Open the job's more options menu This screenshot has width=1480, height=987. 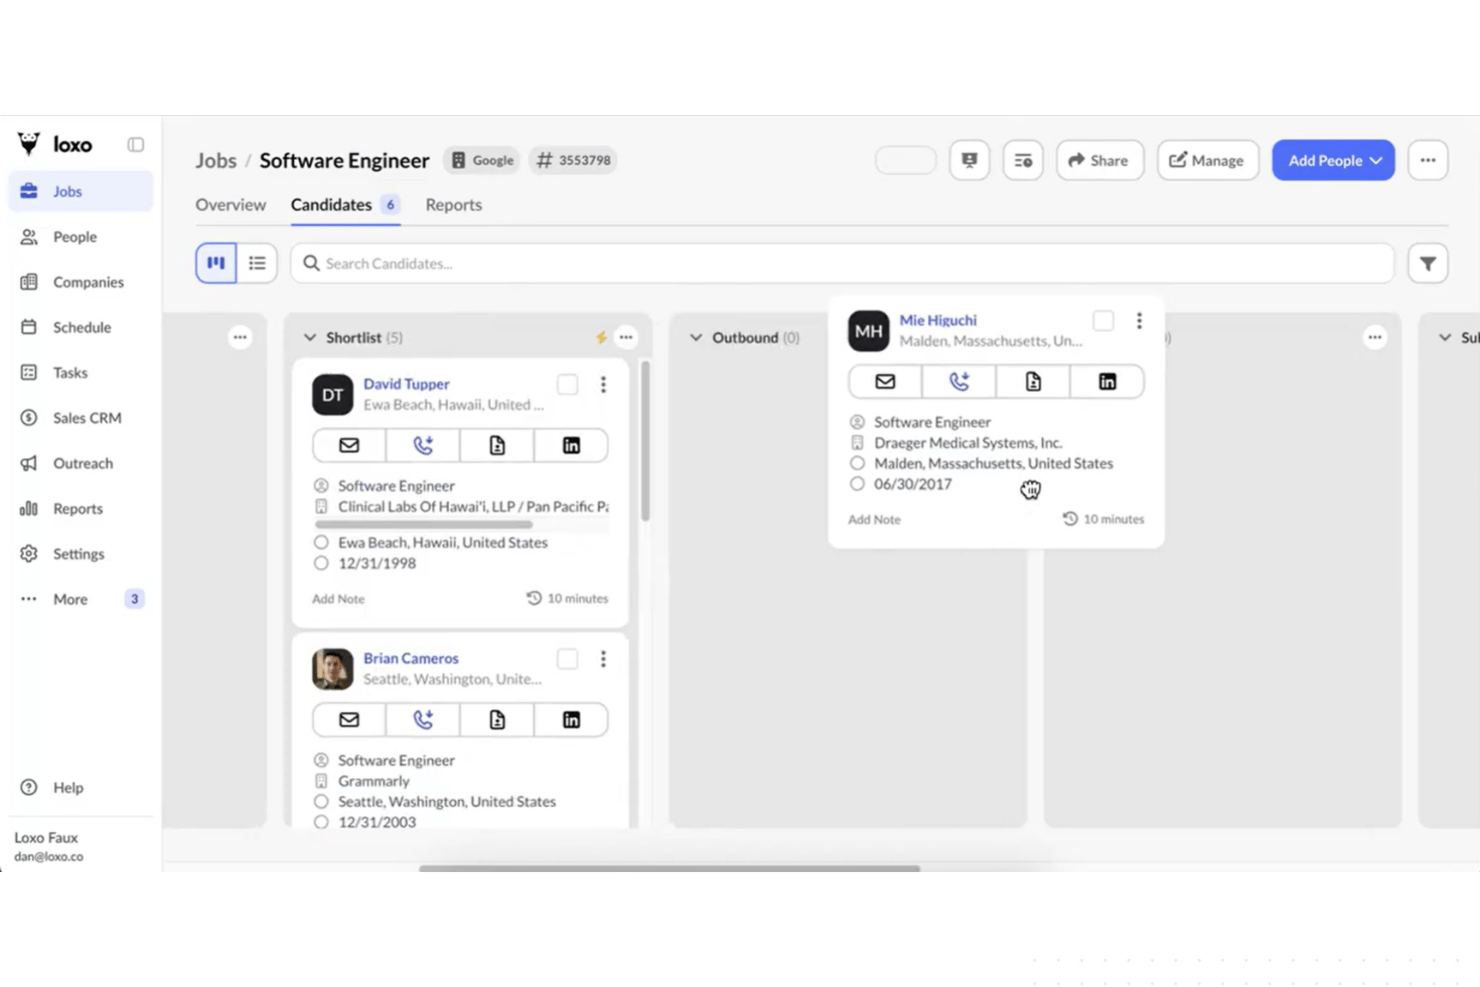pos(1428,160)
